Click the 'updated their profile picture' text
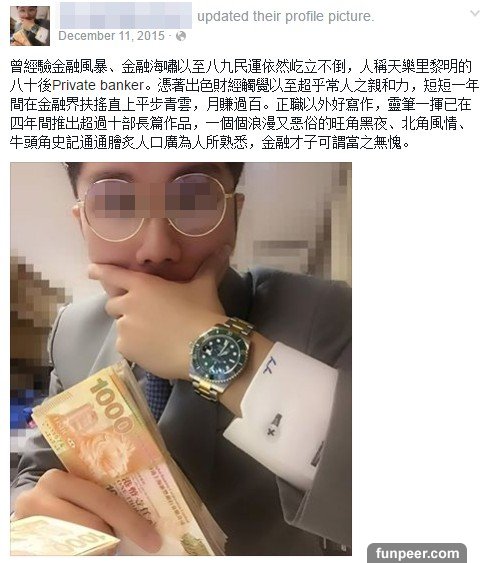This screenshot has width=487, height=563. (x=286, y=17)
